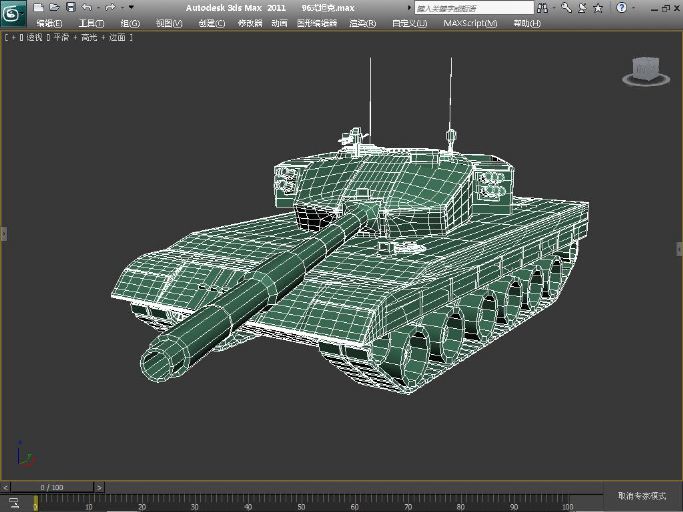Open the quick access toolbar customize dropdown
The image size is (683, 512).
click(131, 7)
